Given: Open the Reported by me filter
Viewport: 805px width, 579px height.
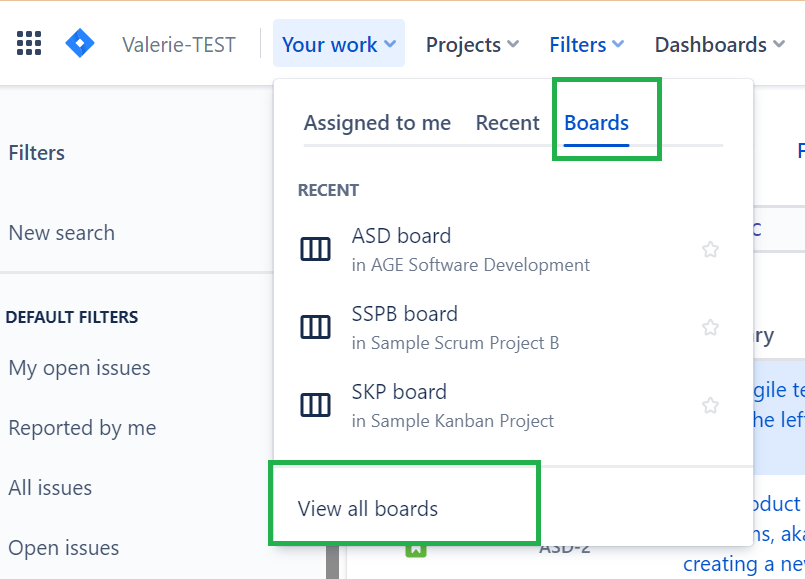Looking at the screenshot, I should [x=82, y=428].
